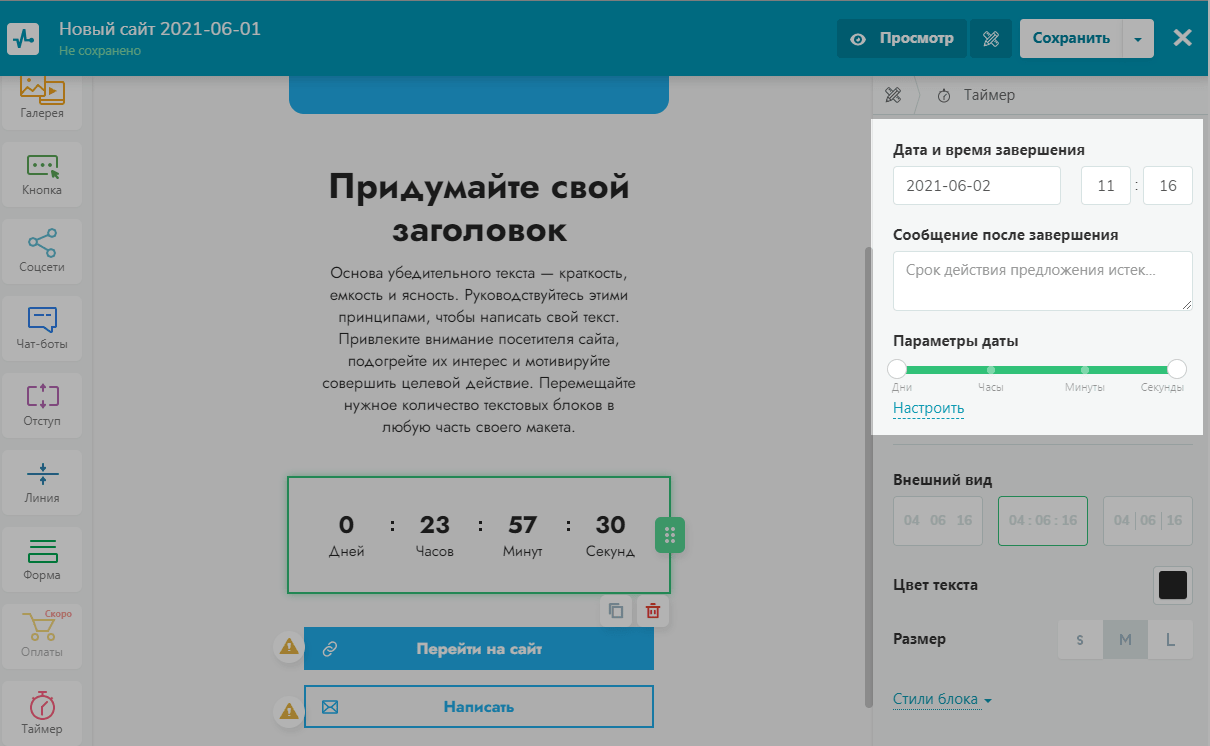Select the Дни slider handle
The width and height of the screenshot is (1210, 746).
897,369
